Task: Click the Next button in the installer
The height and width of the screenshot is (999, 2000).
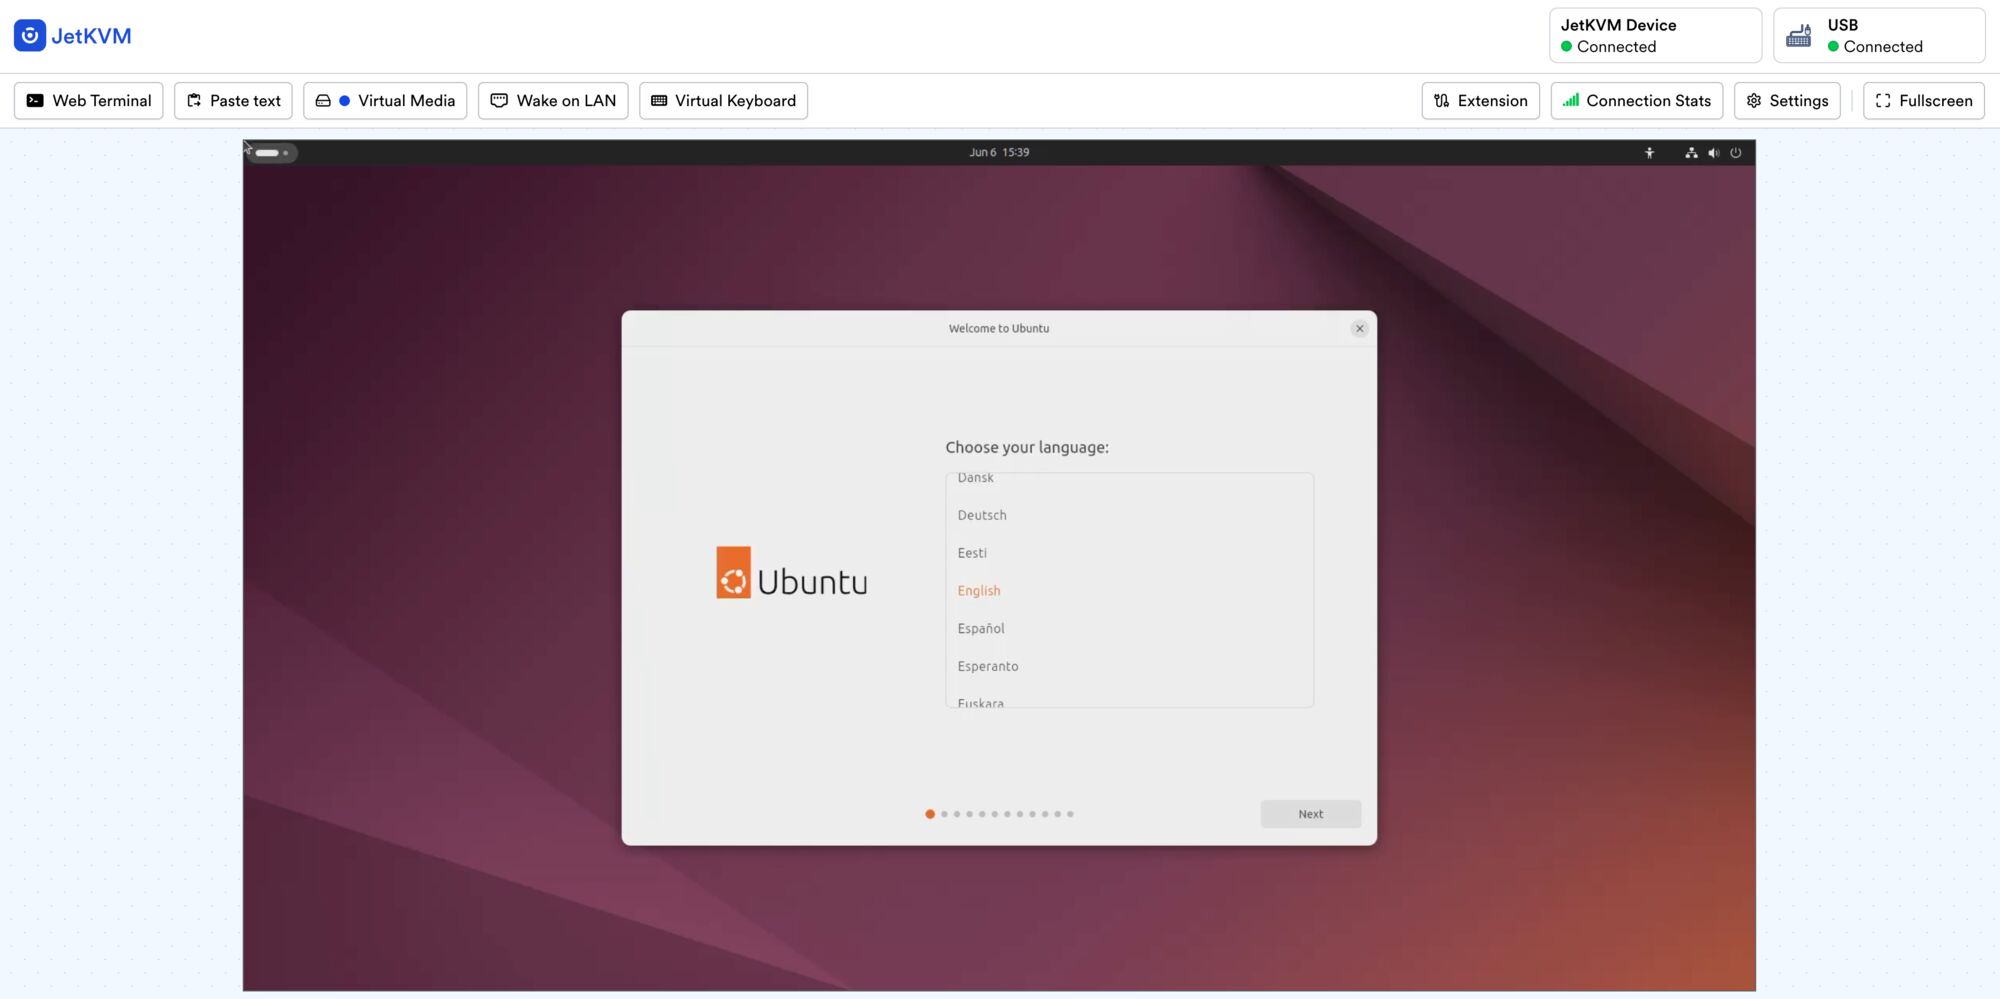Action: 1310,814
